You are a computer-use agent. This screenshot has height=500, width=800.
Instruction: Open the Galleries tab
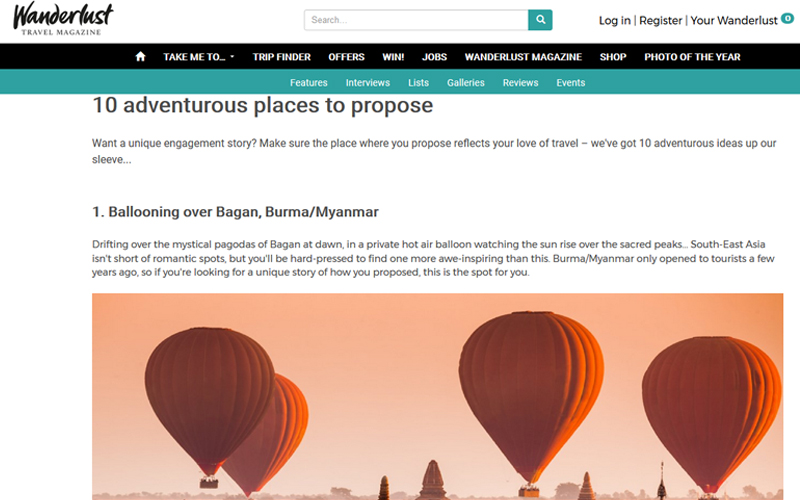(466, 83)
